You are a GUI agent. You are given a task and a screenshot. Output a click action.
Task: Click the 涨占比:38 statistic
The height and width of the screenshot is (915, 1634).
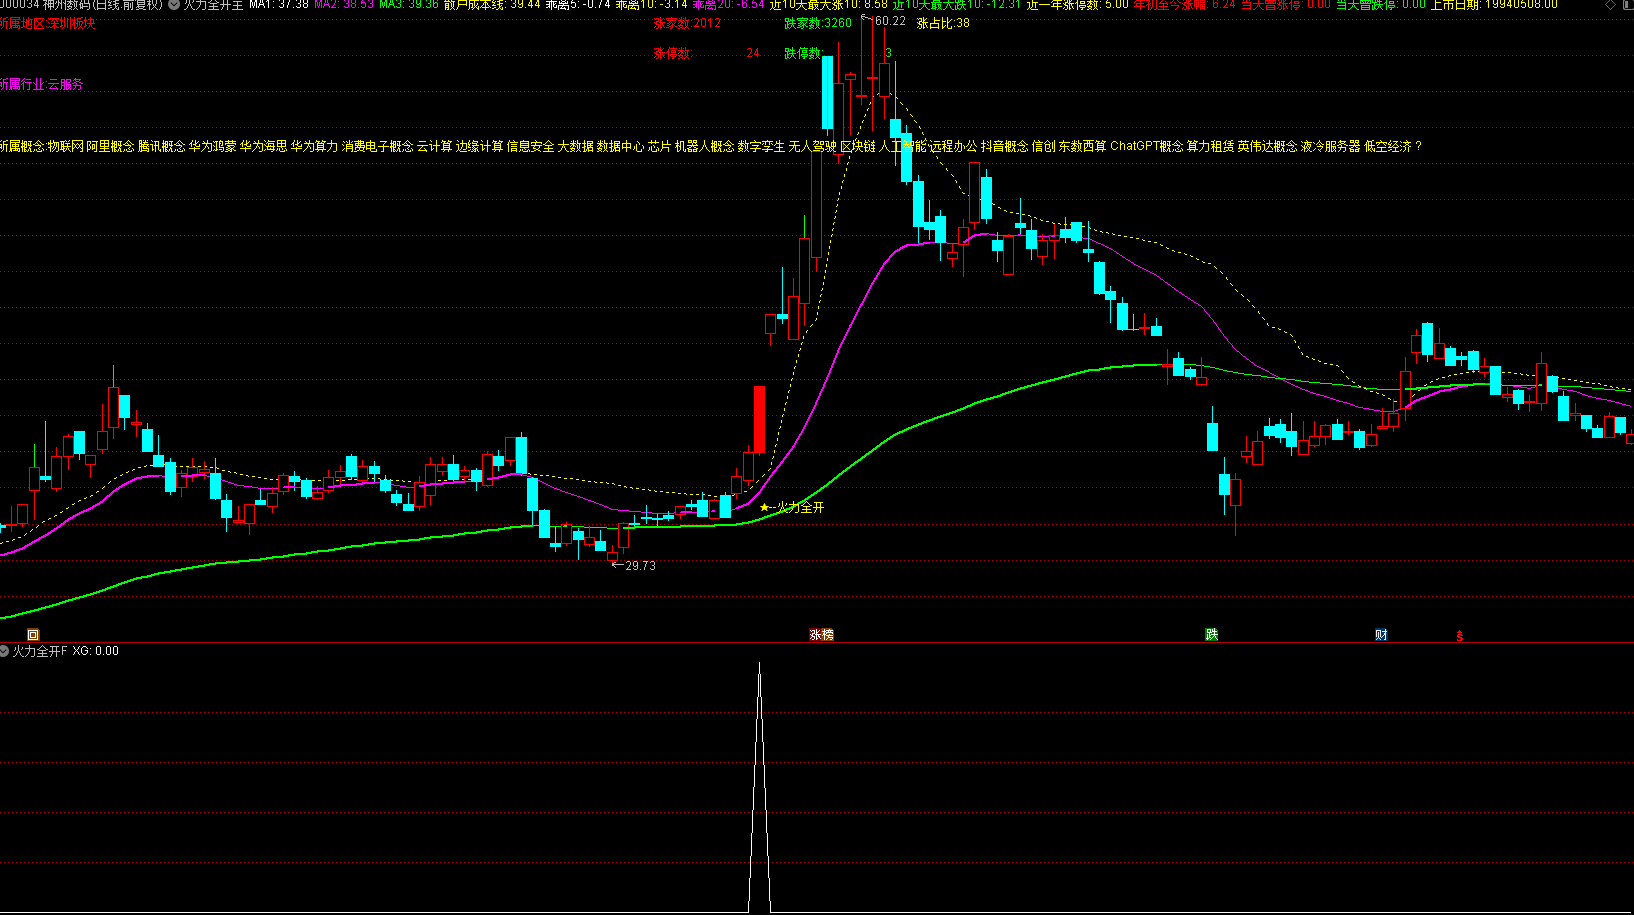tap(943, 23)
